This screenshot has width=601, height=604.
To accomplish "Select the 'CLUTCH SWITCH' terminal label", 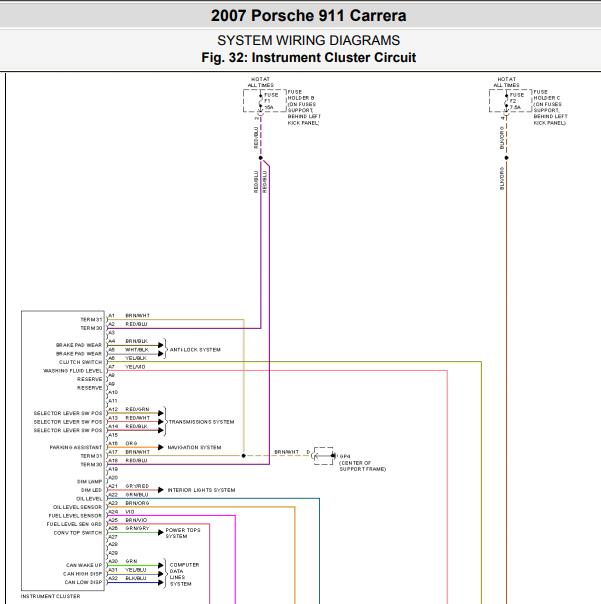I will pos(80,362).
